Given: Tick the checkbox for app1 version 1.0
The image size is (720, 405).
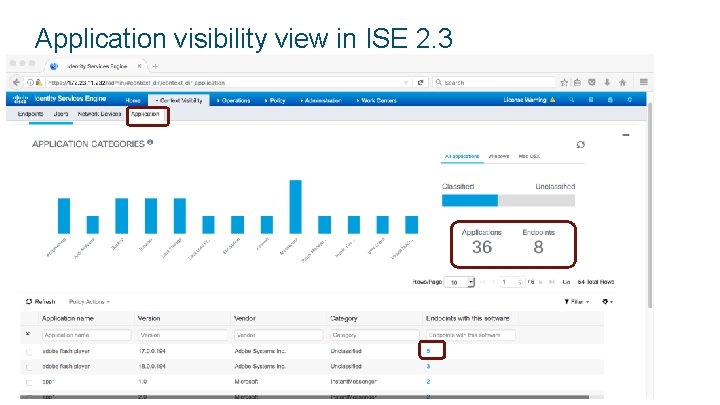Looking at the screenshot, I should coord(29,382).
